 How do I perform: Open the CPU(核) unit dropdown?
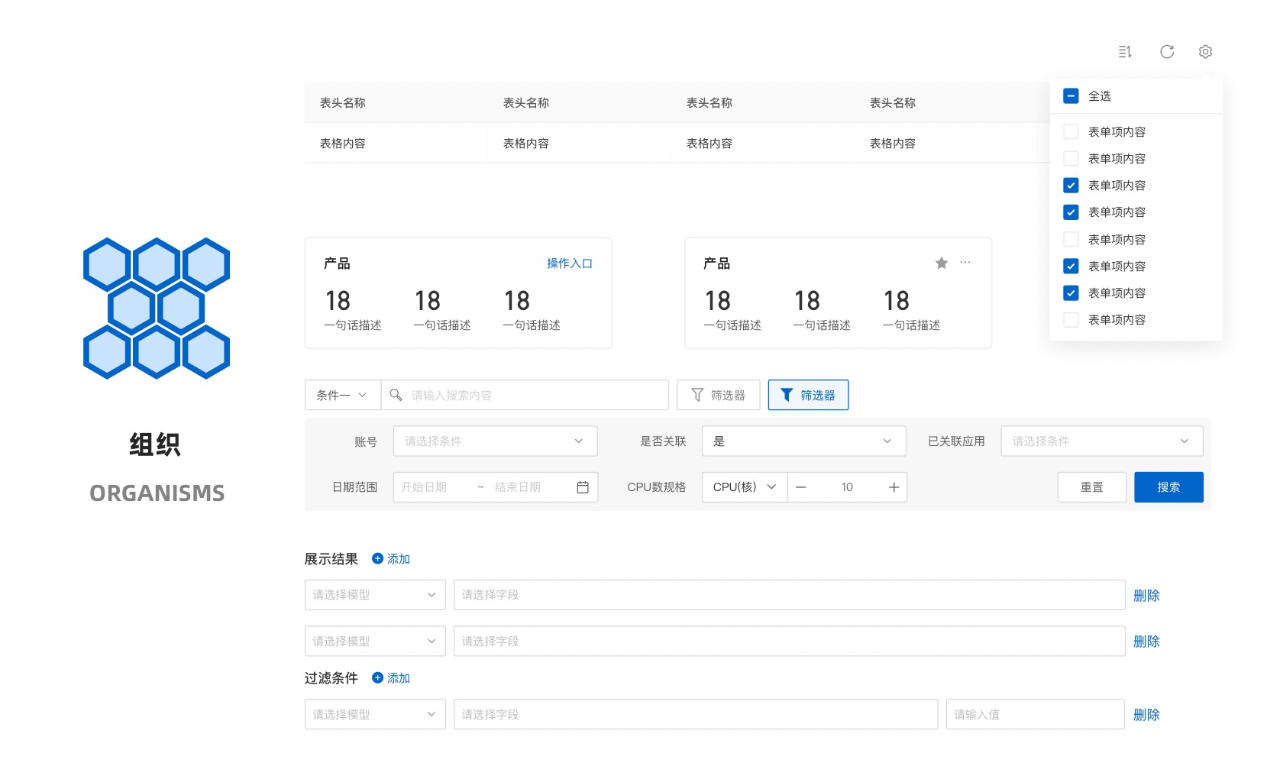point(745,487)
